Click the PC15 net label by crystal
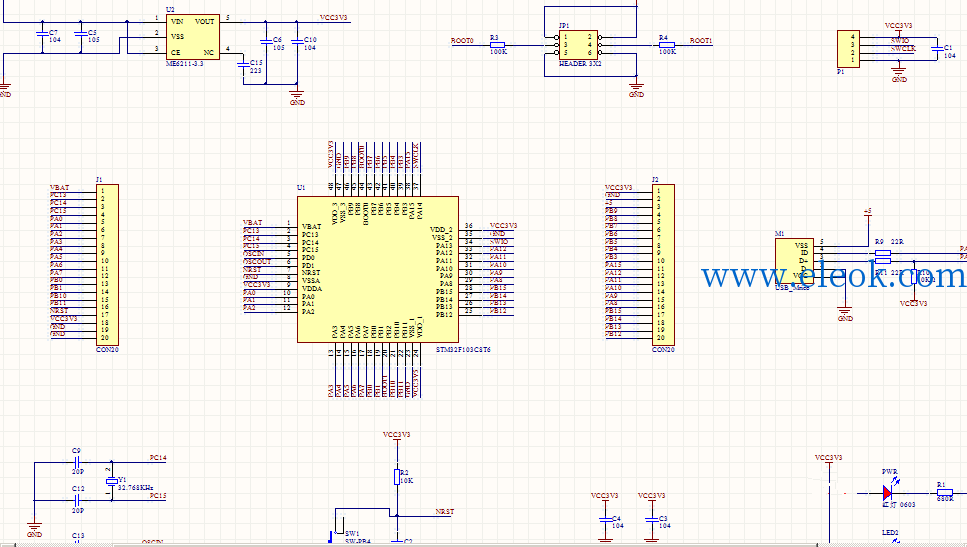The height and width of the screenshot is (547, 967). pyautogui.click(x=158, y=496)
